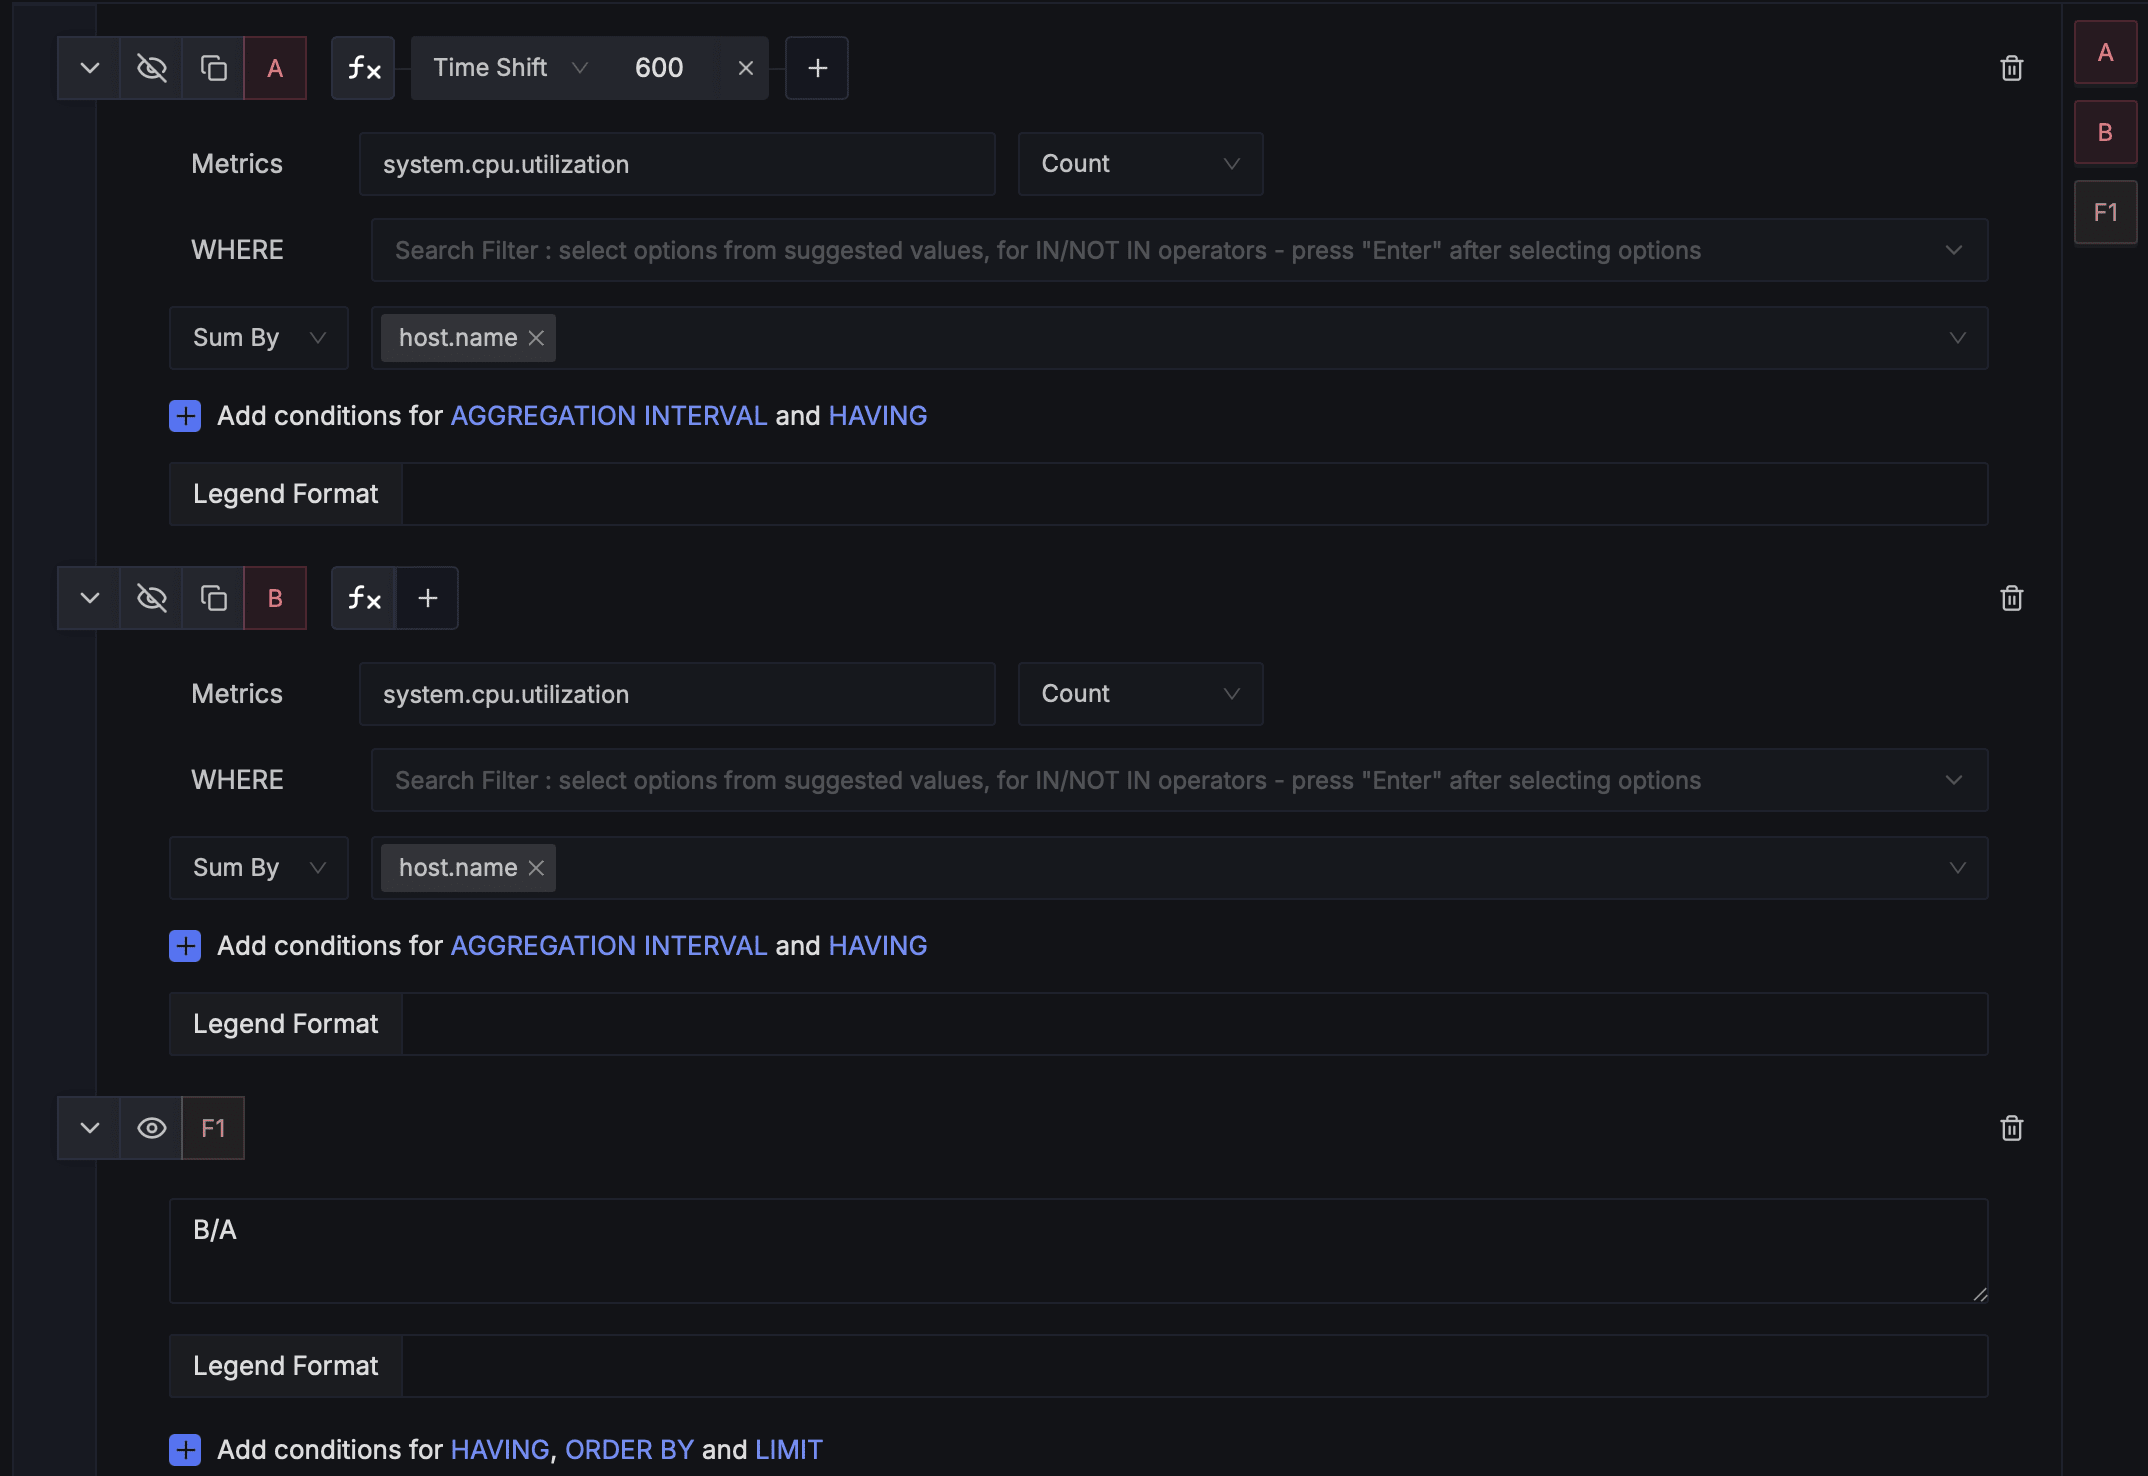Hide query B with its eye toggle
2148x1476 pixels.
(151, 597)
